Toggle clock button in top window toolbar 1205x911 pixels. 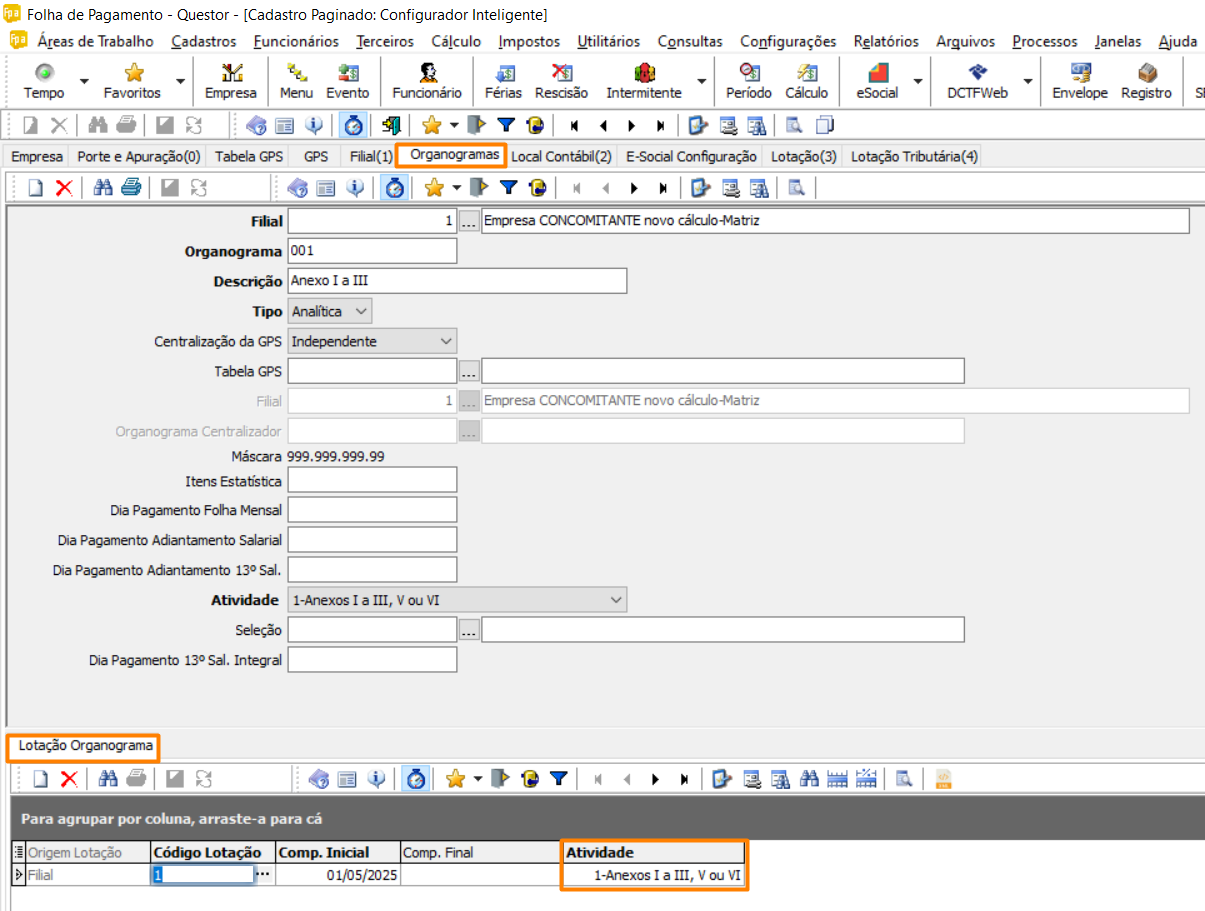pos(353,125)
